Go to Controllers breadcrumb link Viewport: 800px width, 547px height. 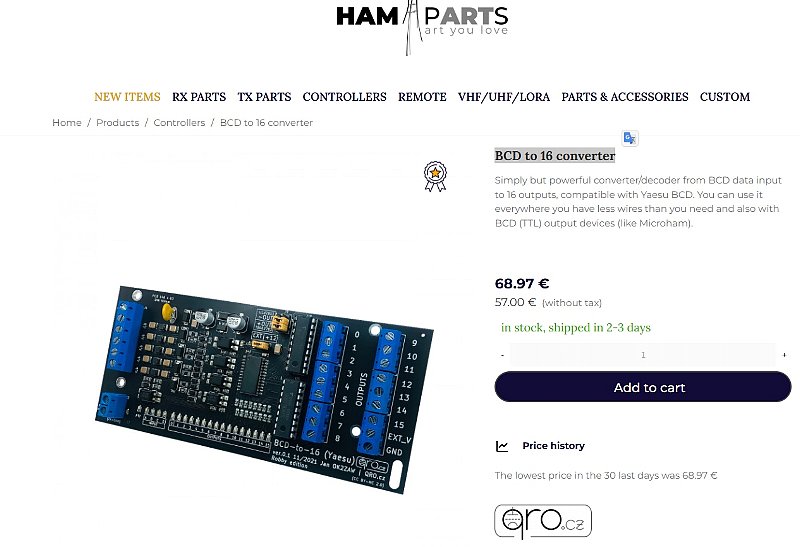(x=179, y=123)
